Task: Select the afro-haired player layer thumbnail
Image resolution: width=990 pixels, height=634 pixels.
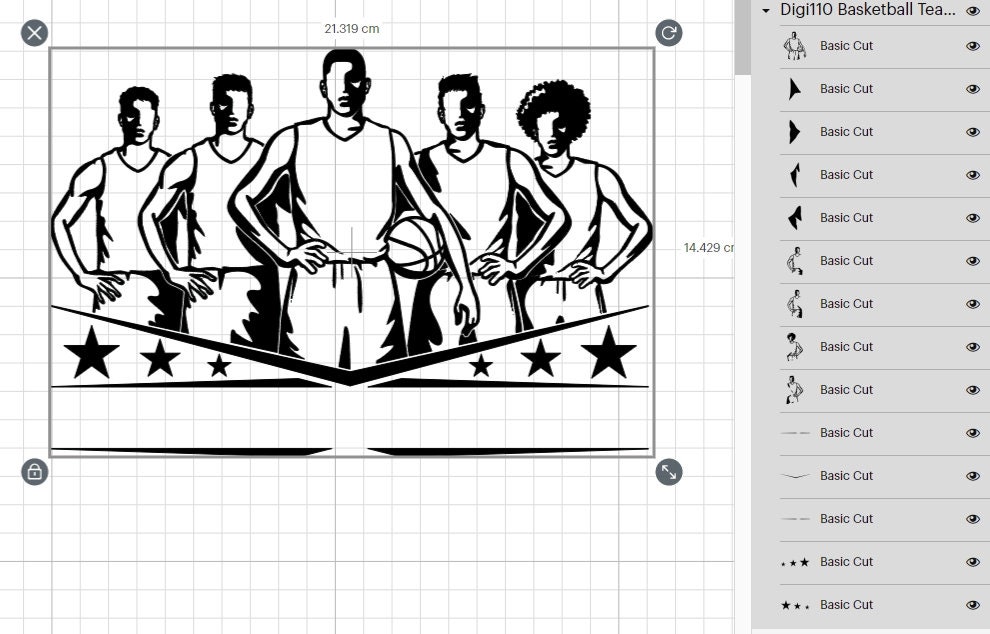Action: [x=796, y=346]
